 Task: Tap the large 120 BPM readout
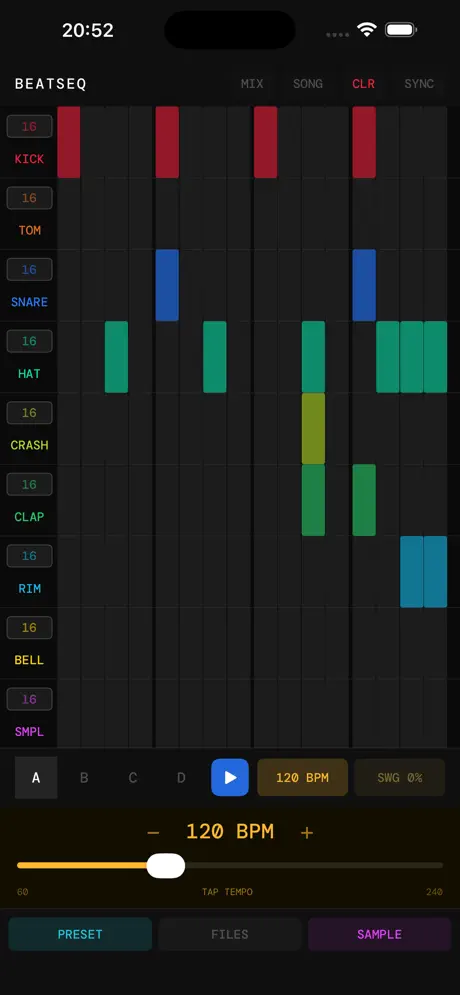[230, 831]
